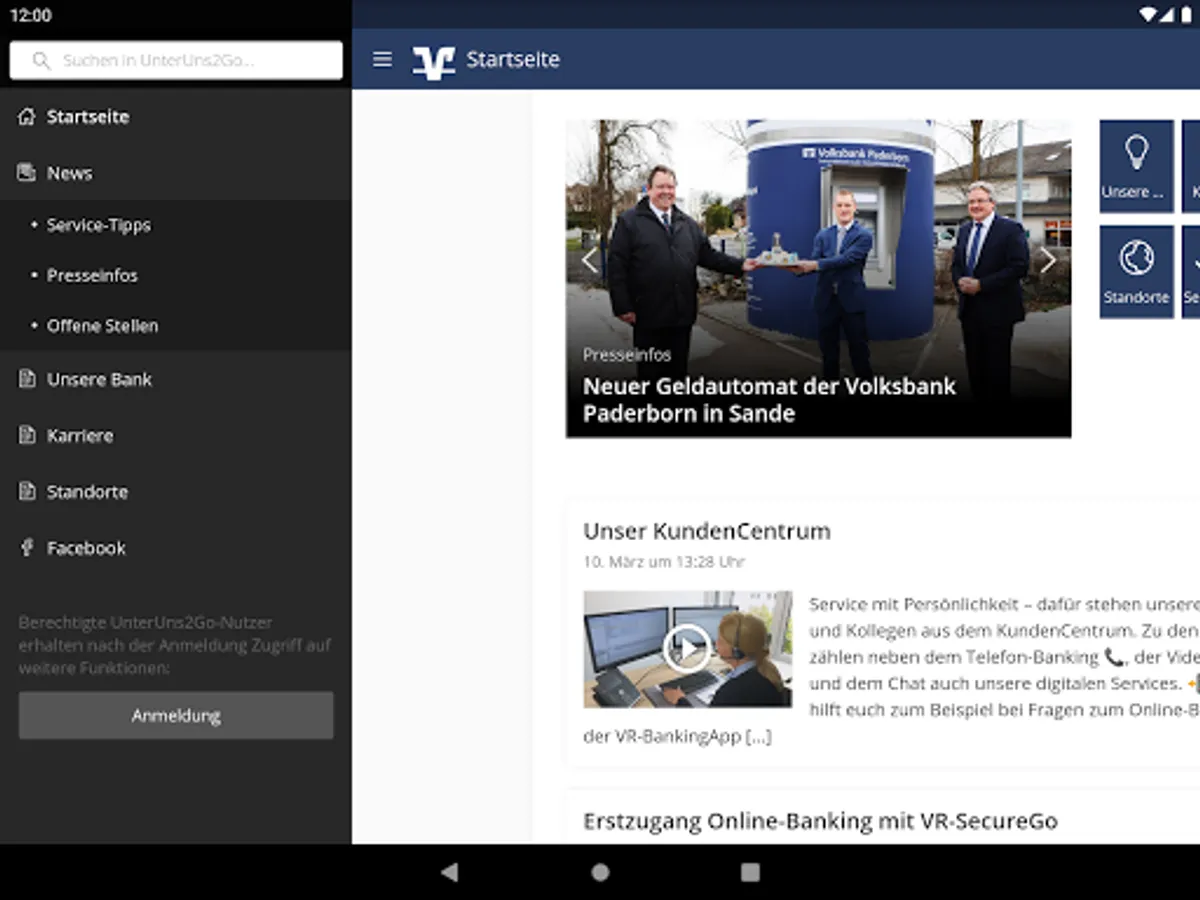Open the Standorte globe tile
The image size is (1200, 900).
coord(1137,272)
